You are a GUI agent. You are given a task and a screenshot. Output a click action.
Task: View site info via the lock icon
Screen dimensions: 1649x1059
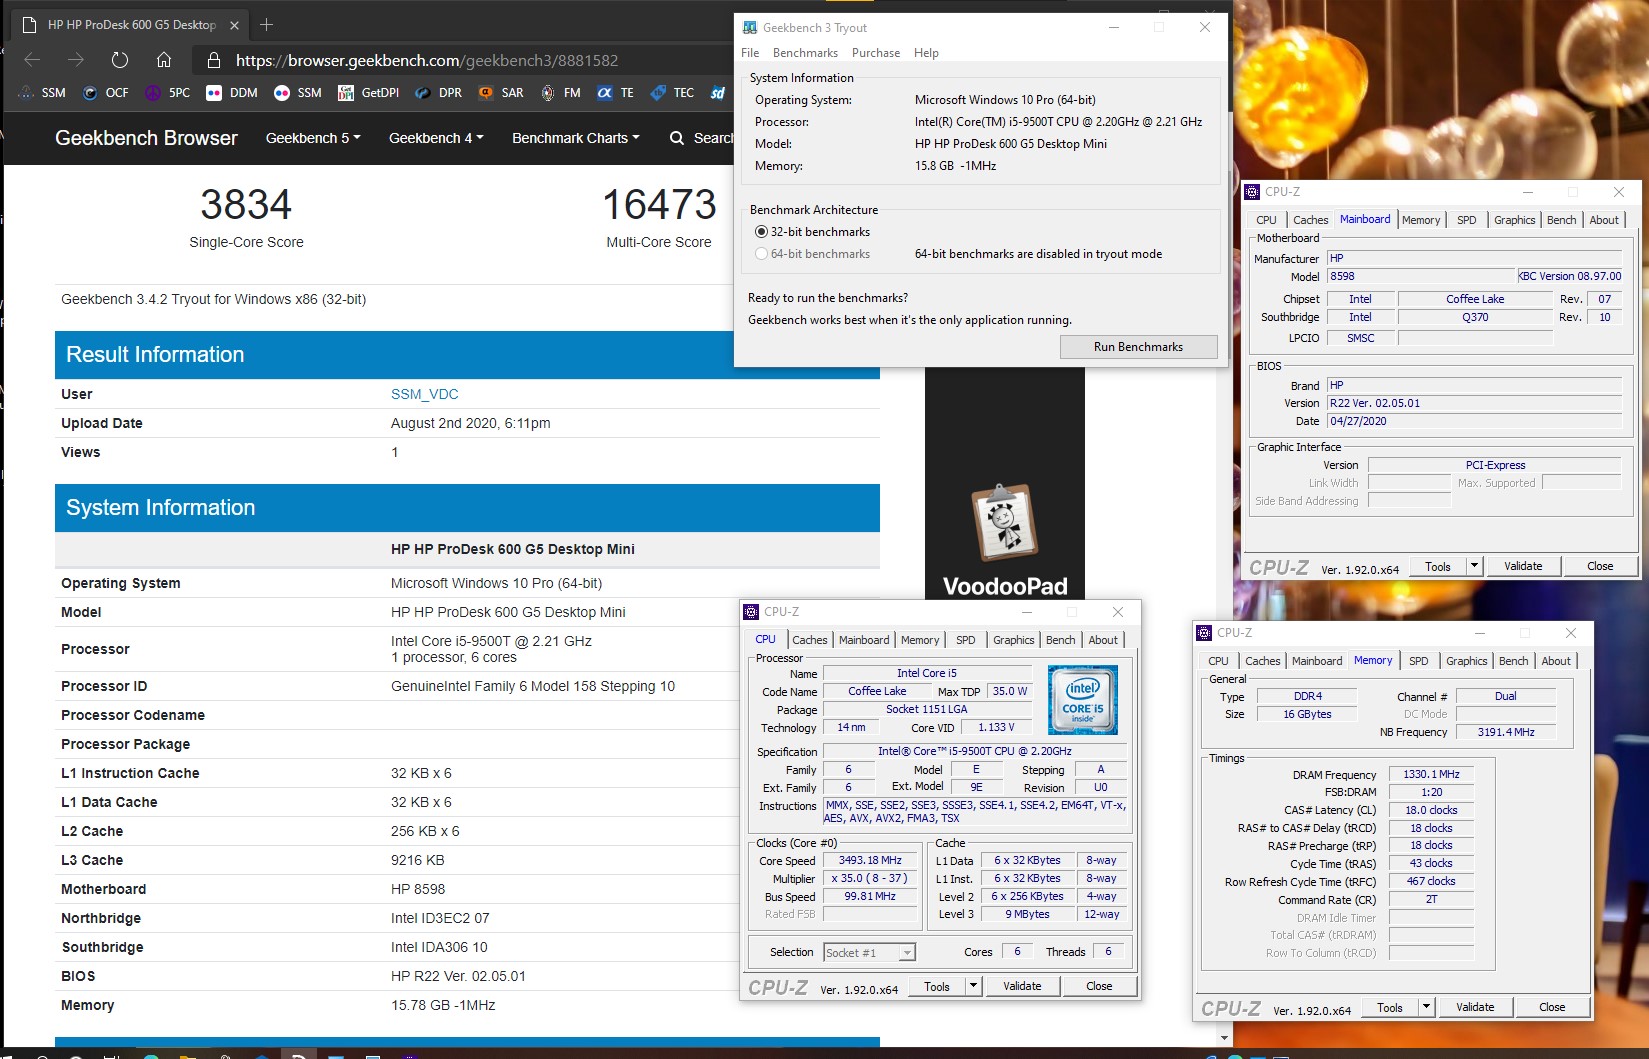tap(213, 60)
